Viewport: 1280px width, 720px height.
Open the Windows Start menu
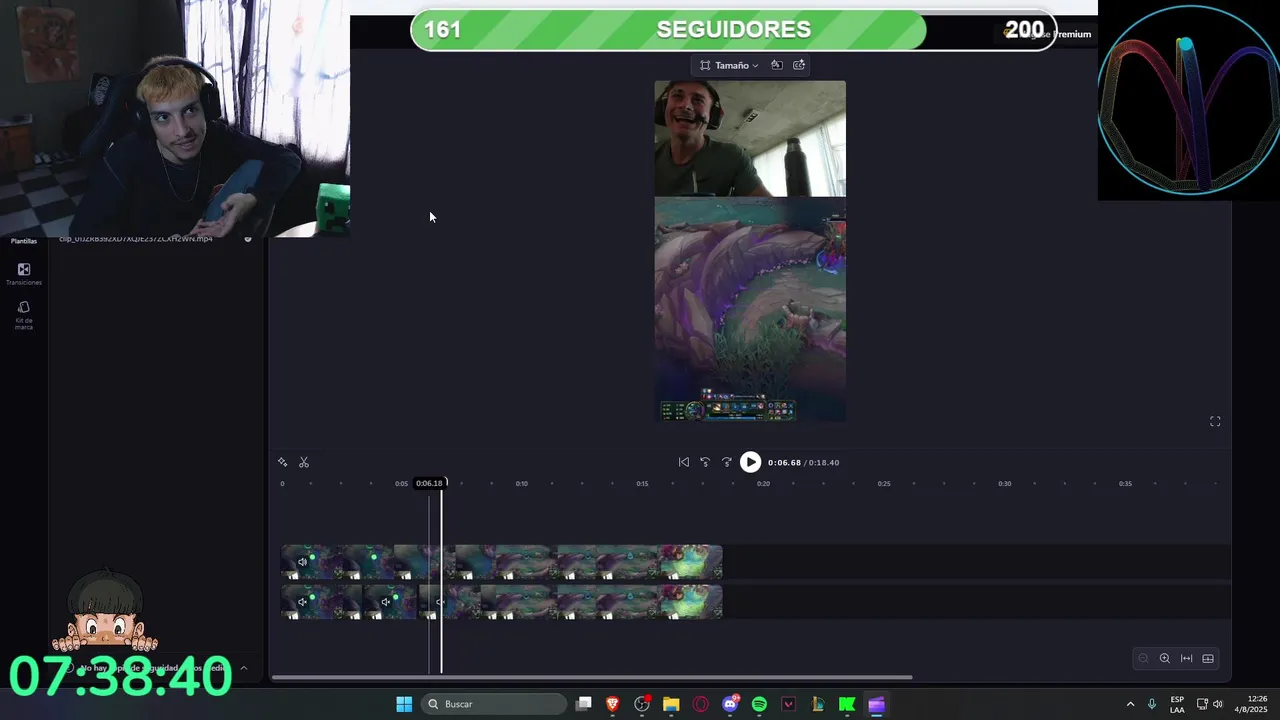tap(404, 704)
